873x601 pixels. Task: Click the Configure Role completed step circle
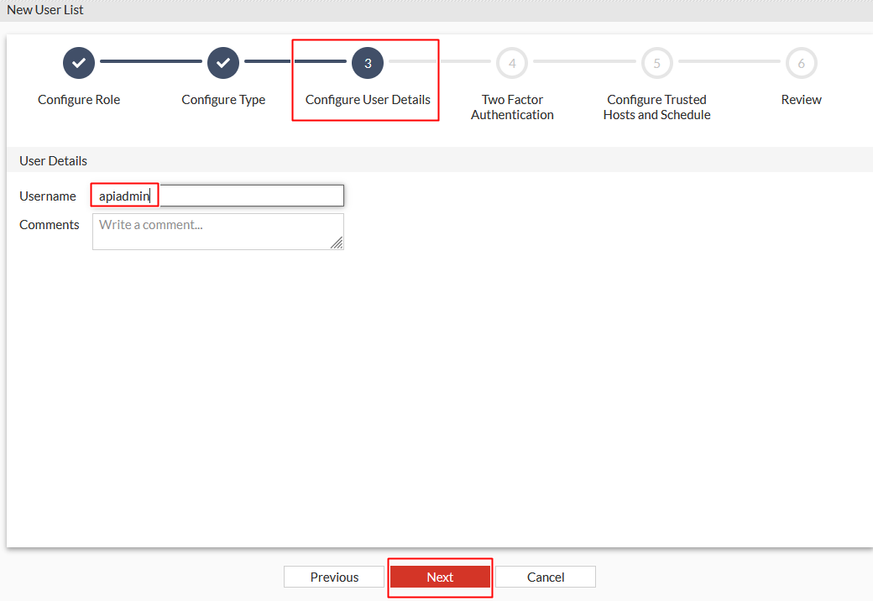tap(79, 63)
